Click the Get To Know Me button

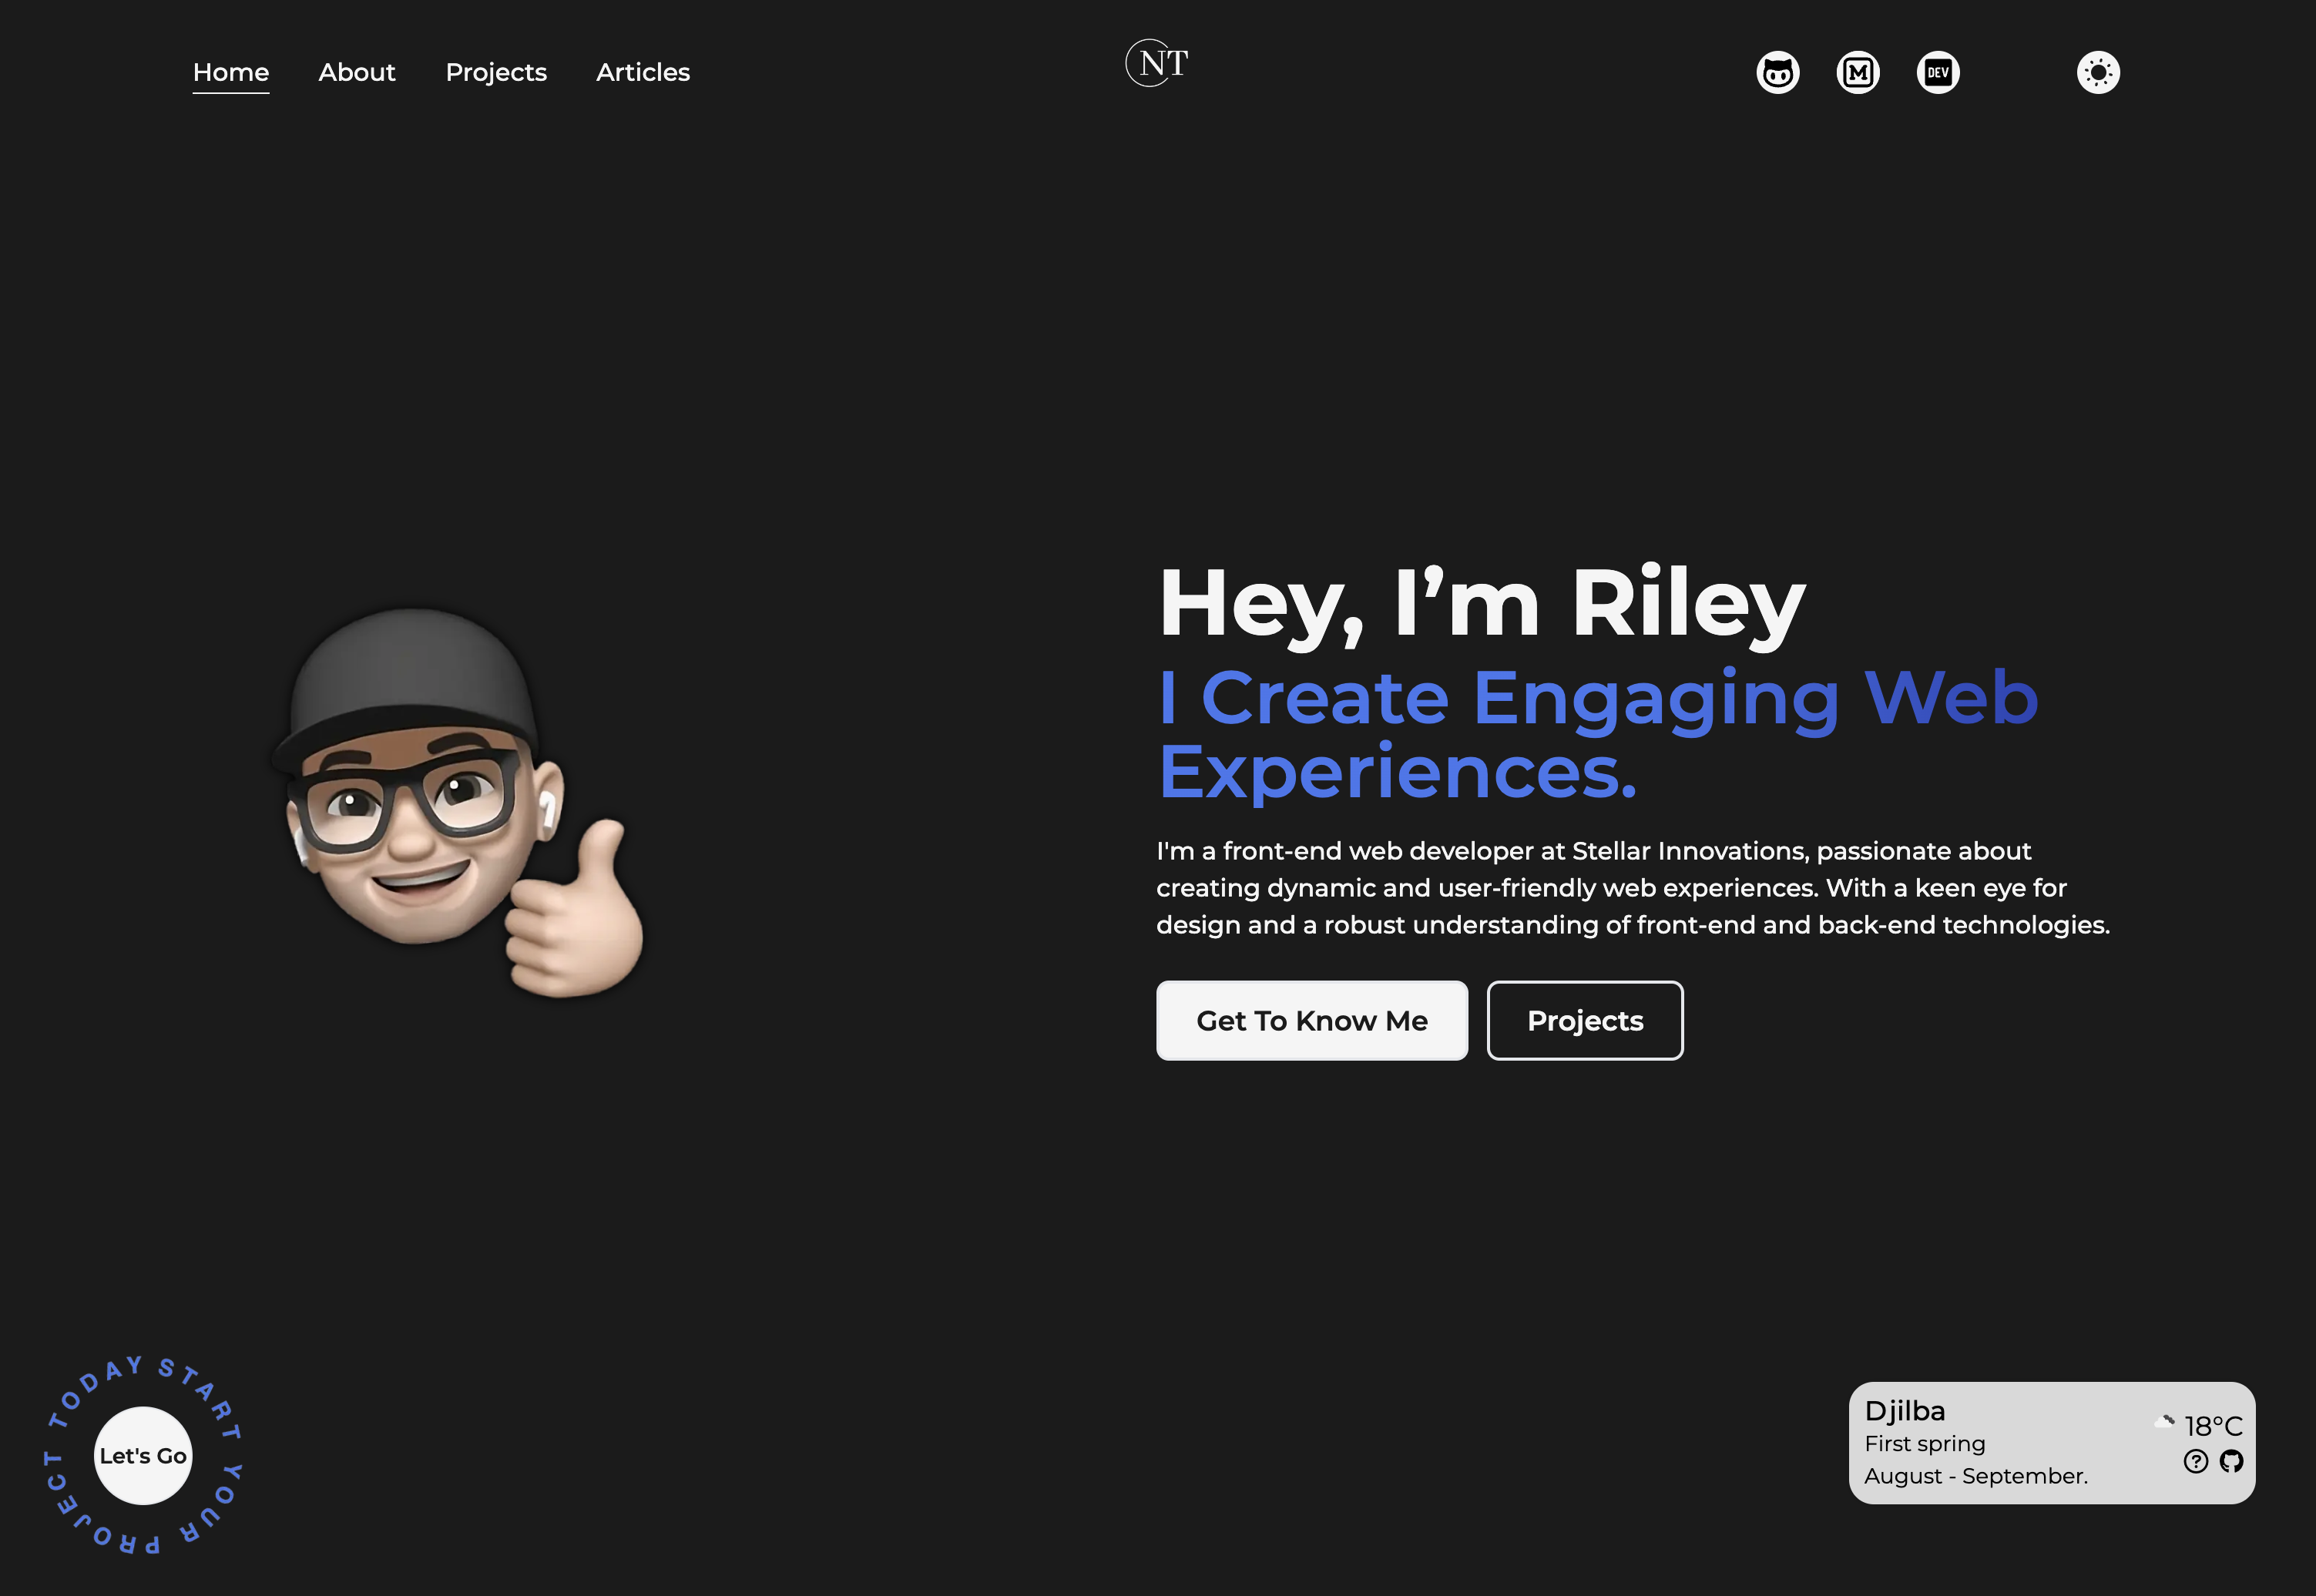[1311, 1019]
